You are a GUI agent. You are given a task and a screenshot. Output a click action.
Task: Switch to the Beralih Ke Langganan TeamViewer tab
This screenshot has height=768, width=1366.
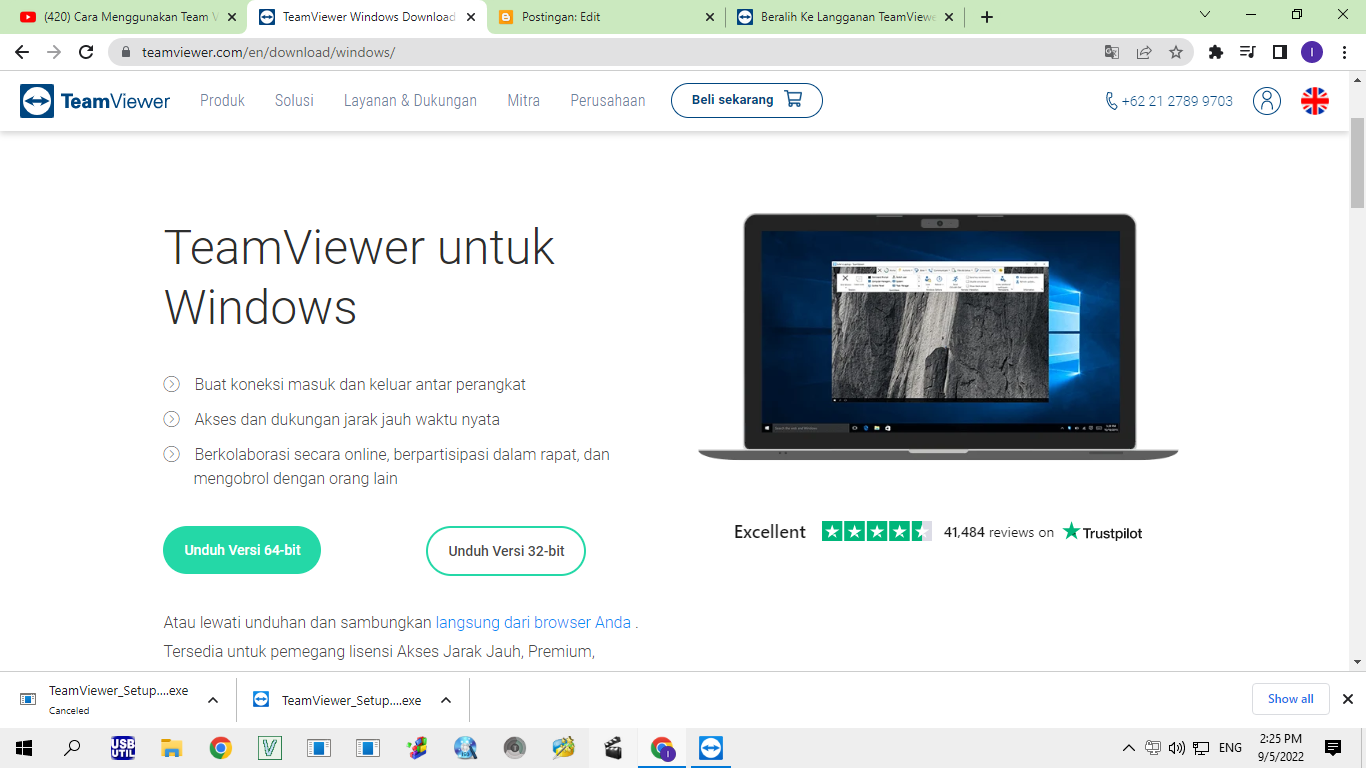[846, 17]
